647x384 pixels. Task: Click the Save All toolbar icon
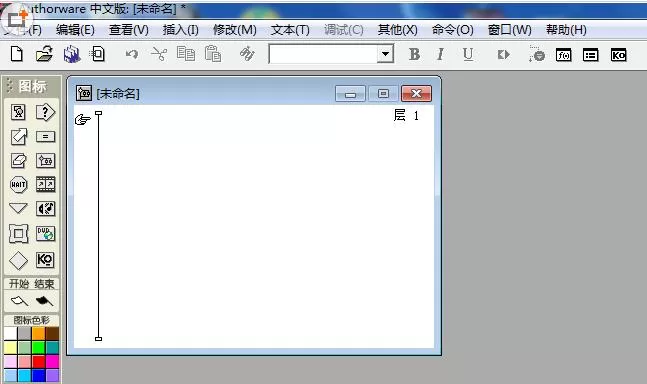[x=72, y=54]
